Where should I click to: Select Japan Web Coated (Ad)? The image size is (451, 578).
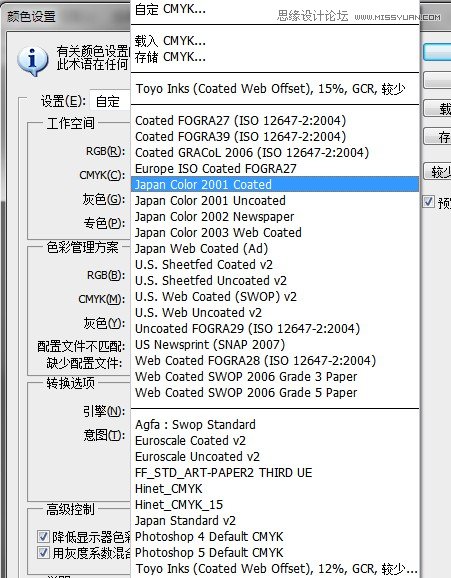tap(275, 248)
